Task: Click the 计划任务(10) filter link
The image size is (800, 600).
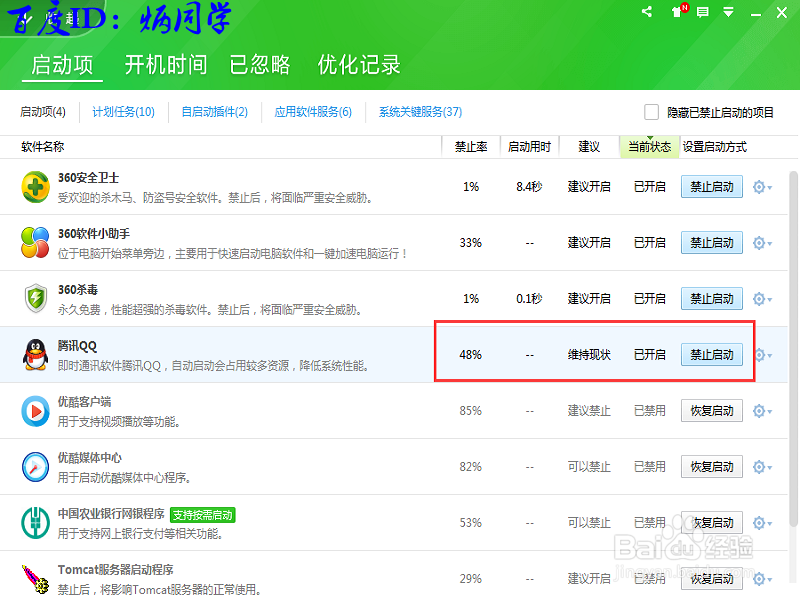Action: [122, 113]
